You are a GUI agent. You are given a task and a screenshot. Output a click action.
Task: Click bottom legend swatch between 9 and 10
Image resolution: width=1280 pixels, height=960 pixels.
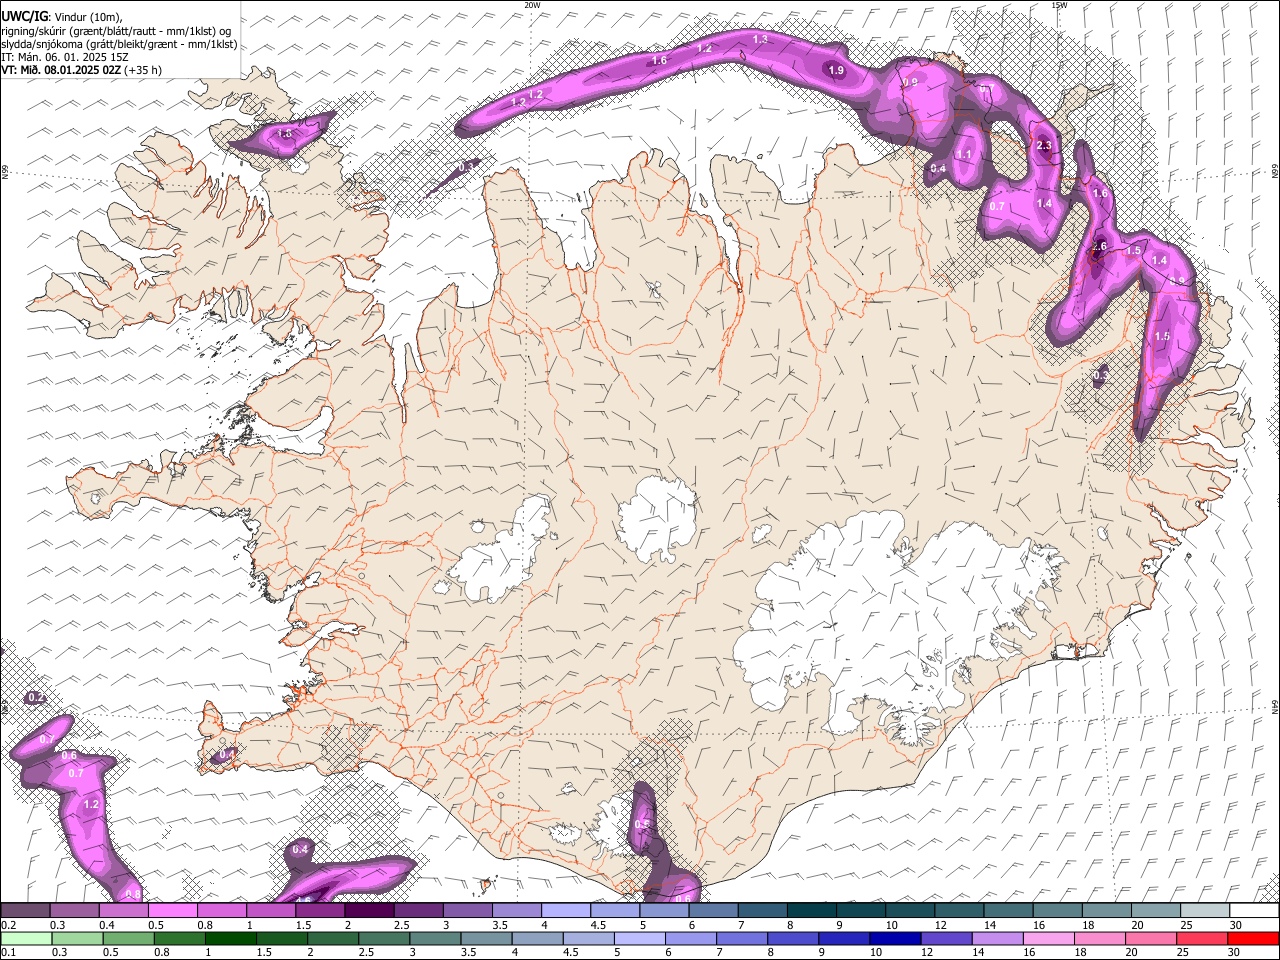[x=843, y=939]
